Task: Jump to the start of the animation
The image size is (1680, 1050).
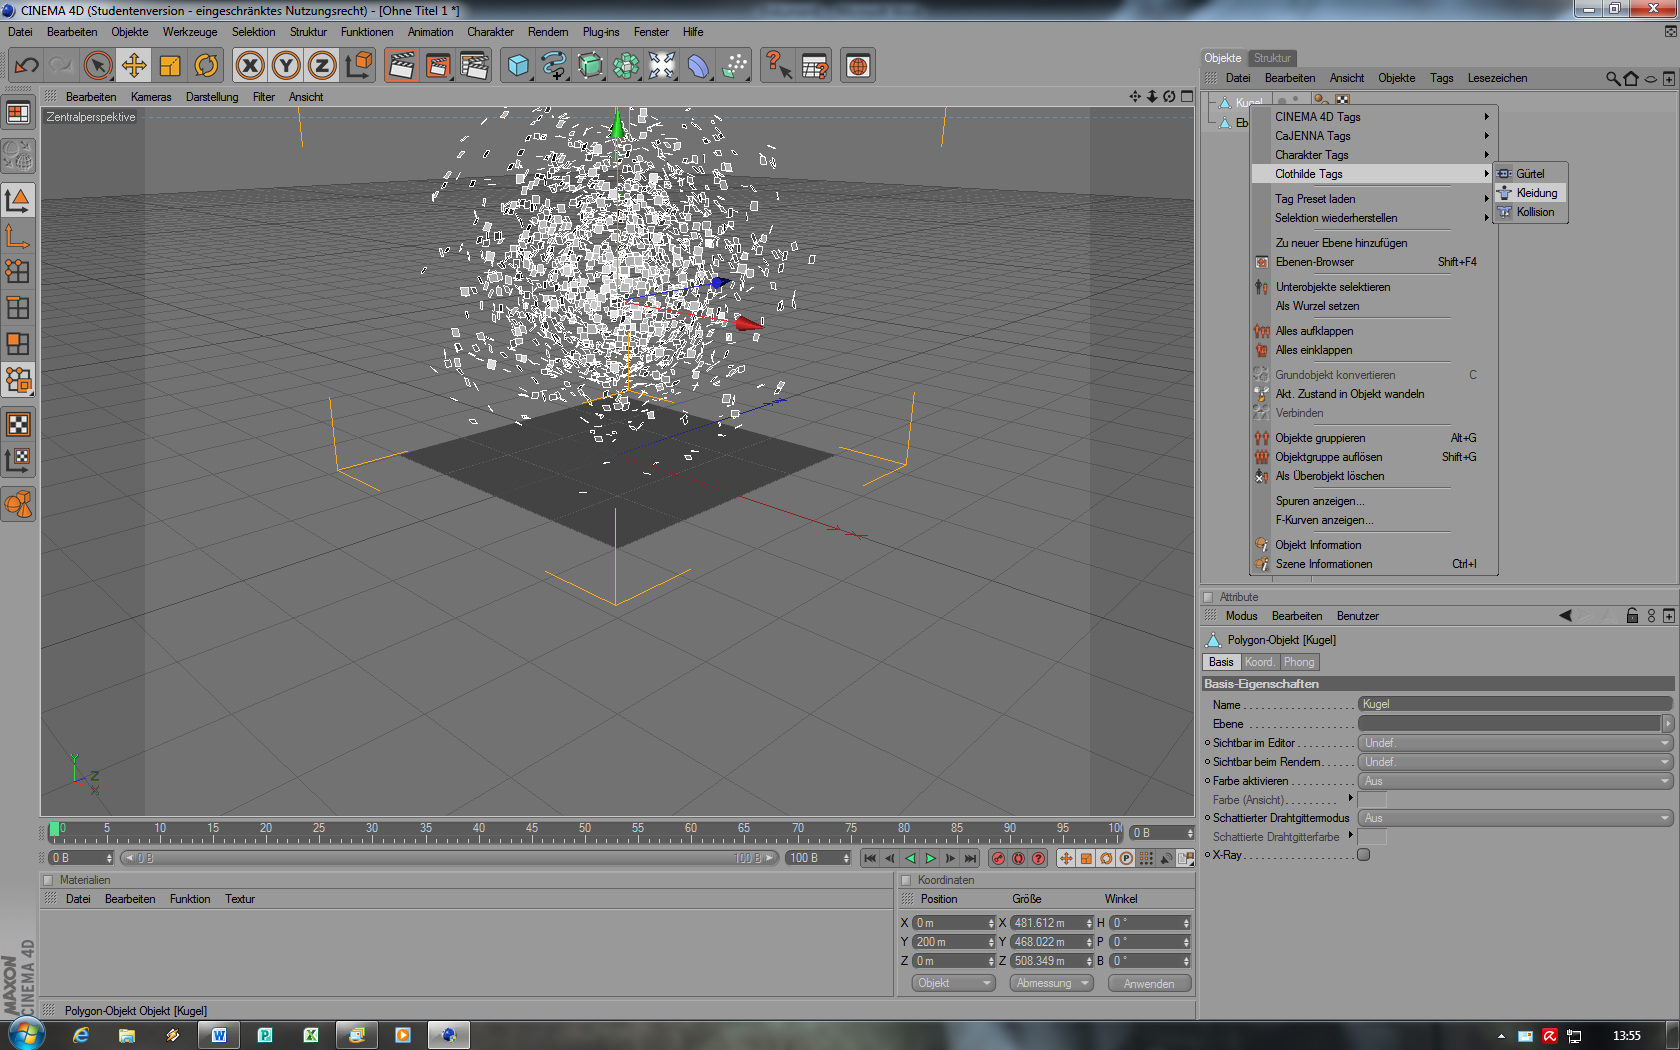Action: tap(870, 858)
